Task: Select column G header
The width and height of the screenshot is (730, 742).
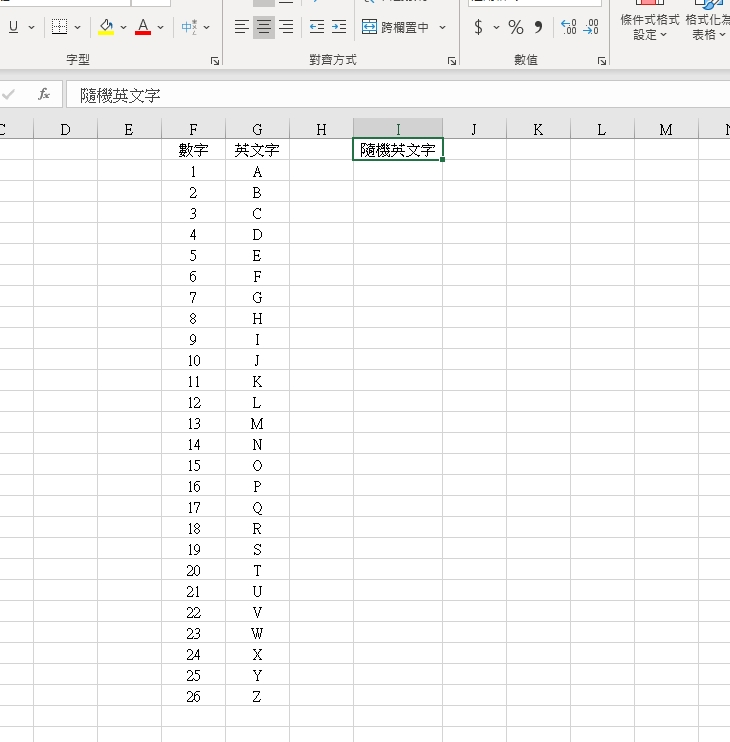Action: tap(257, 129)
